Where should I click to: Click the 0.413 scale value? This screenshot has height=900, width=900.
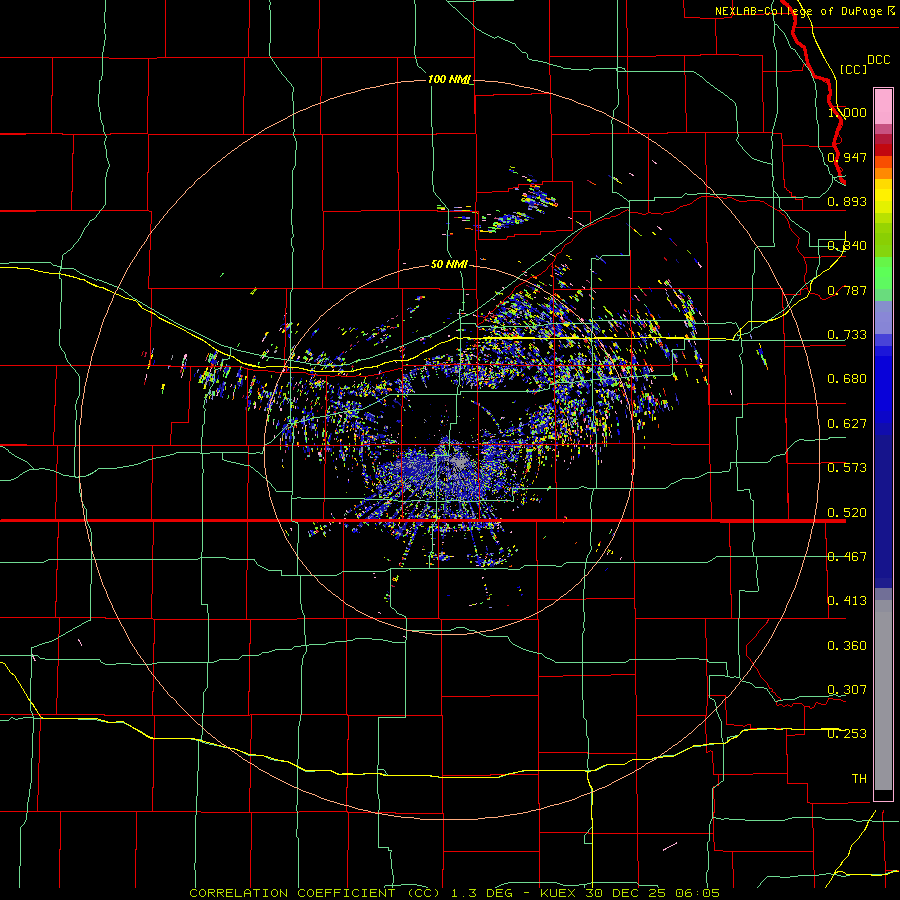click(847, 601)
